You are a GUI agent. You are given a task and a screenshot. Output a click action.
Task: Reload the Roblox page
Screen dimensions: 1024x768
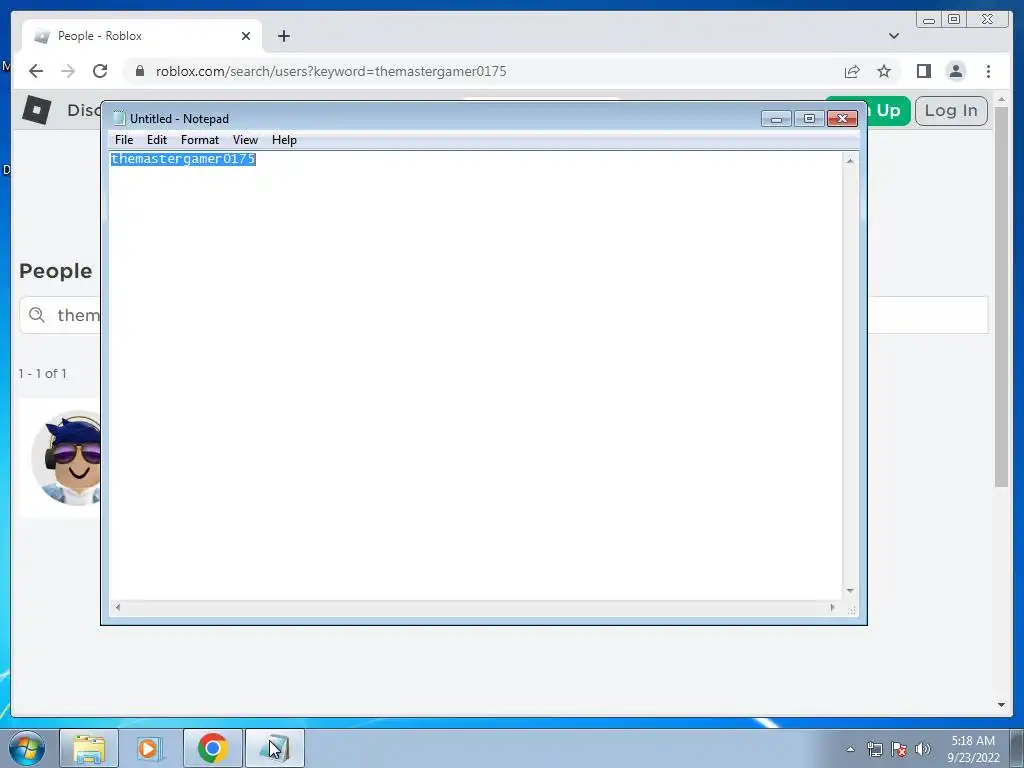coord(100,71)
